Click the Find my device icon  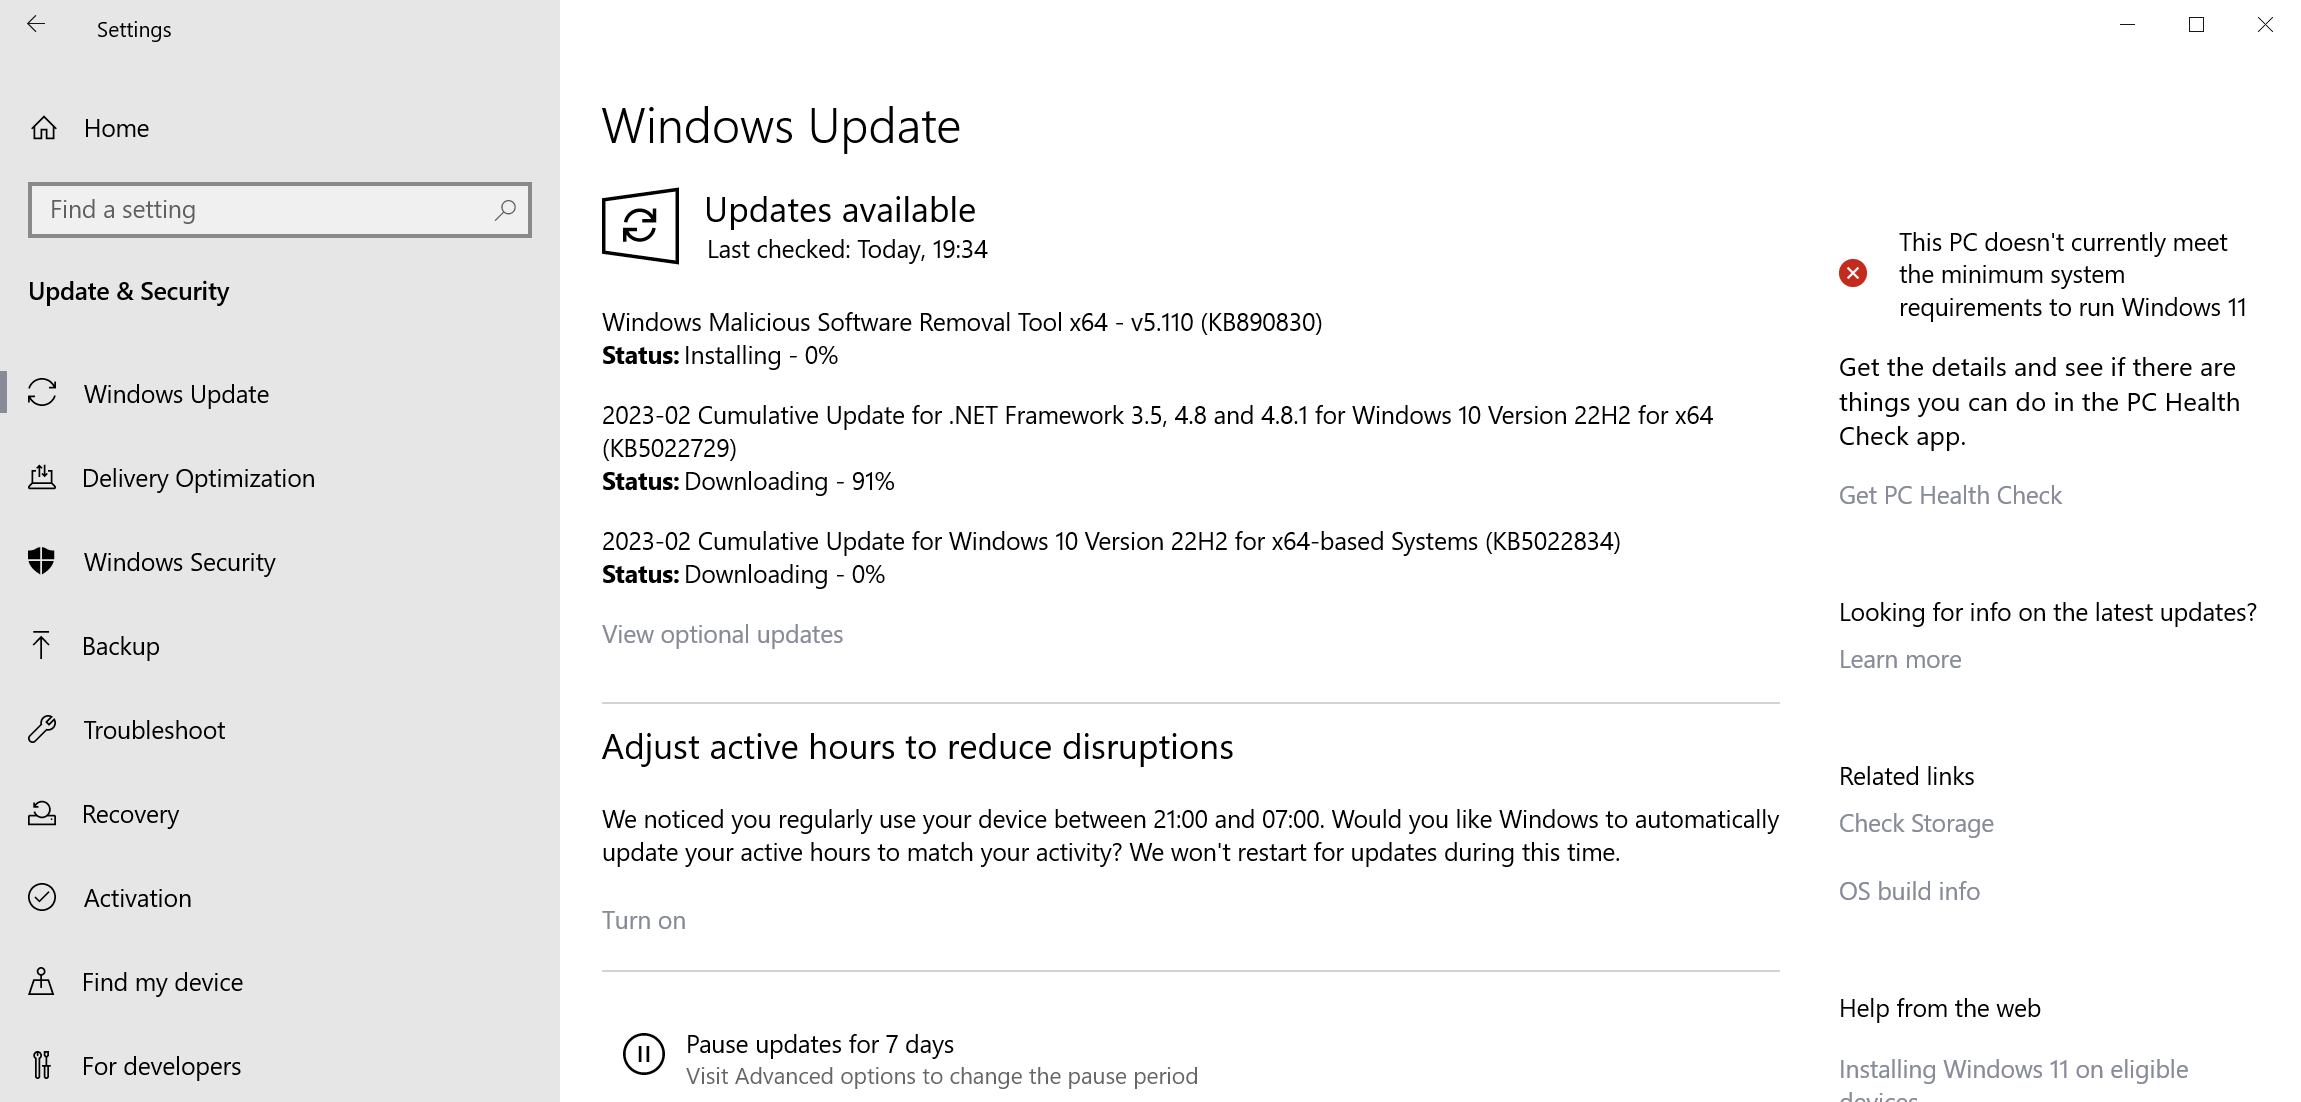point(43,982)
